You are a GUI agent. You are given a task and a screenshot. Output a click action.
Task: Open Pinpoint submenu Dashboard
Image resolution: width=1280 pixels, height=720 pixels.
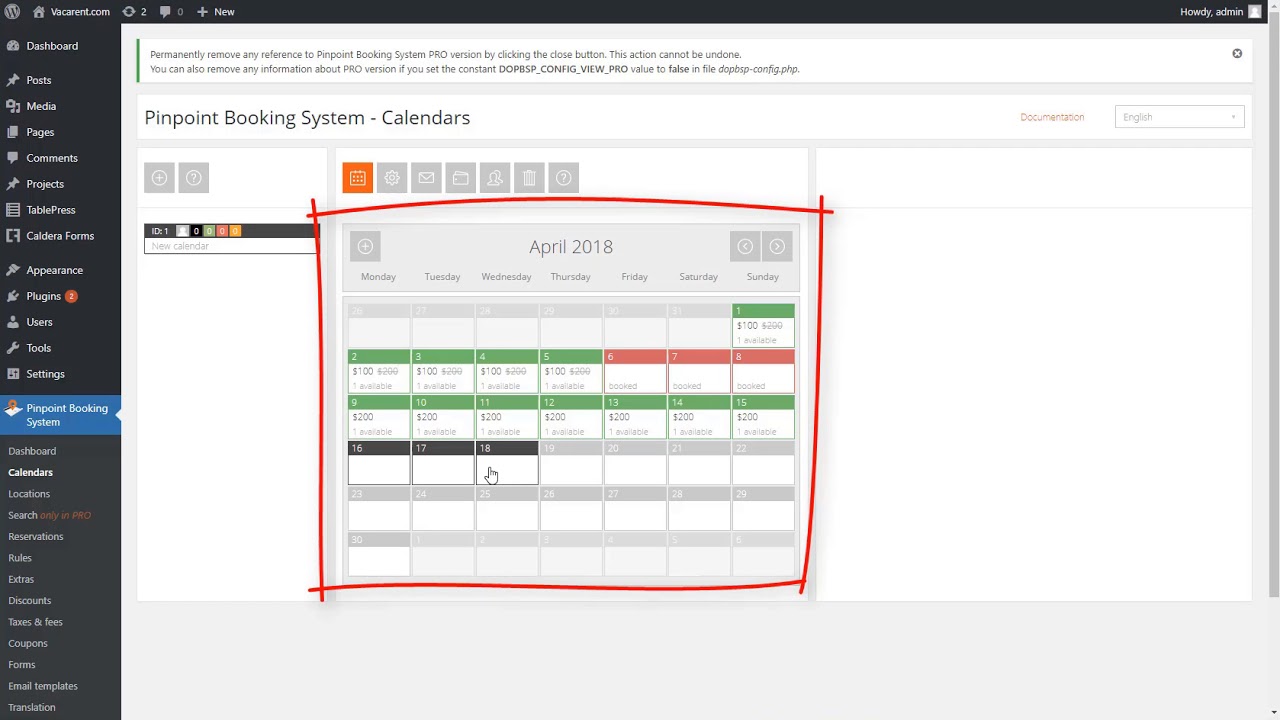(32, 451)
